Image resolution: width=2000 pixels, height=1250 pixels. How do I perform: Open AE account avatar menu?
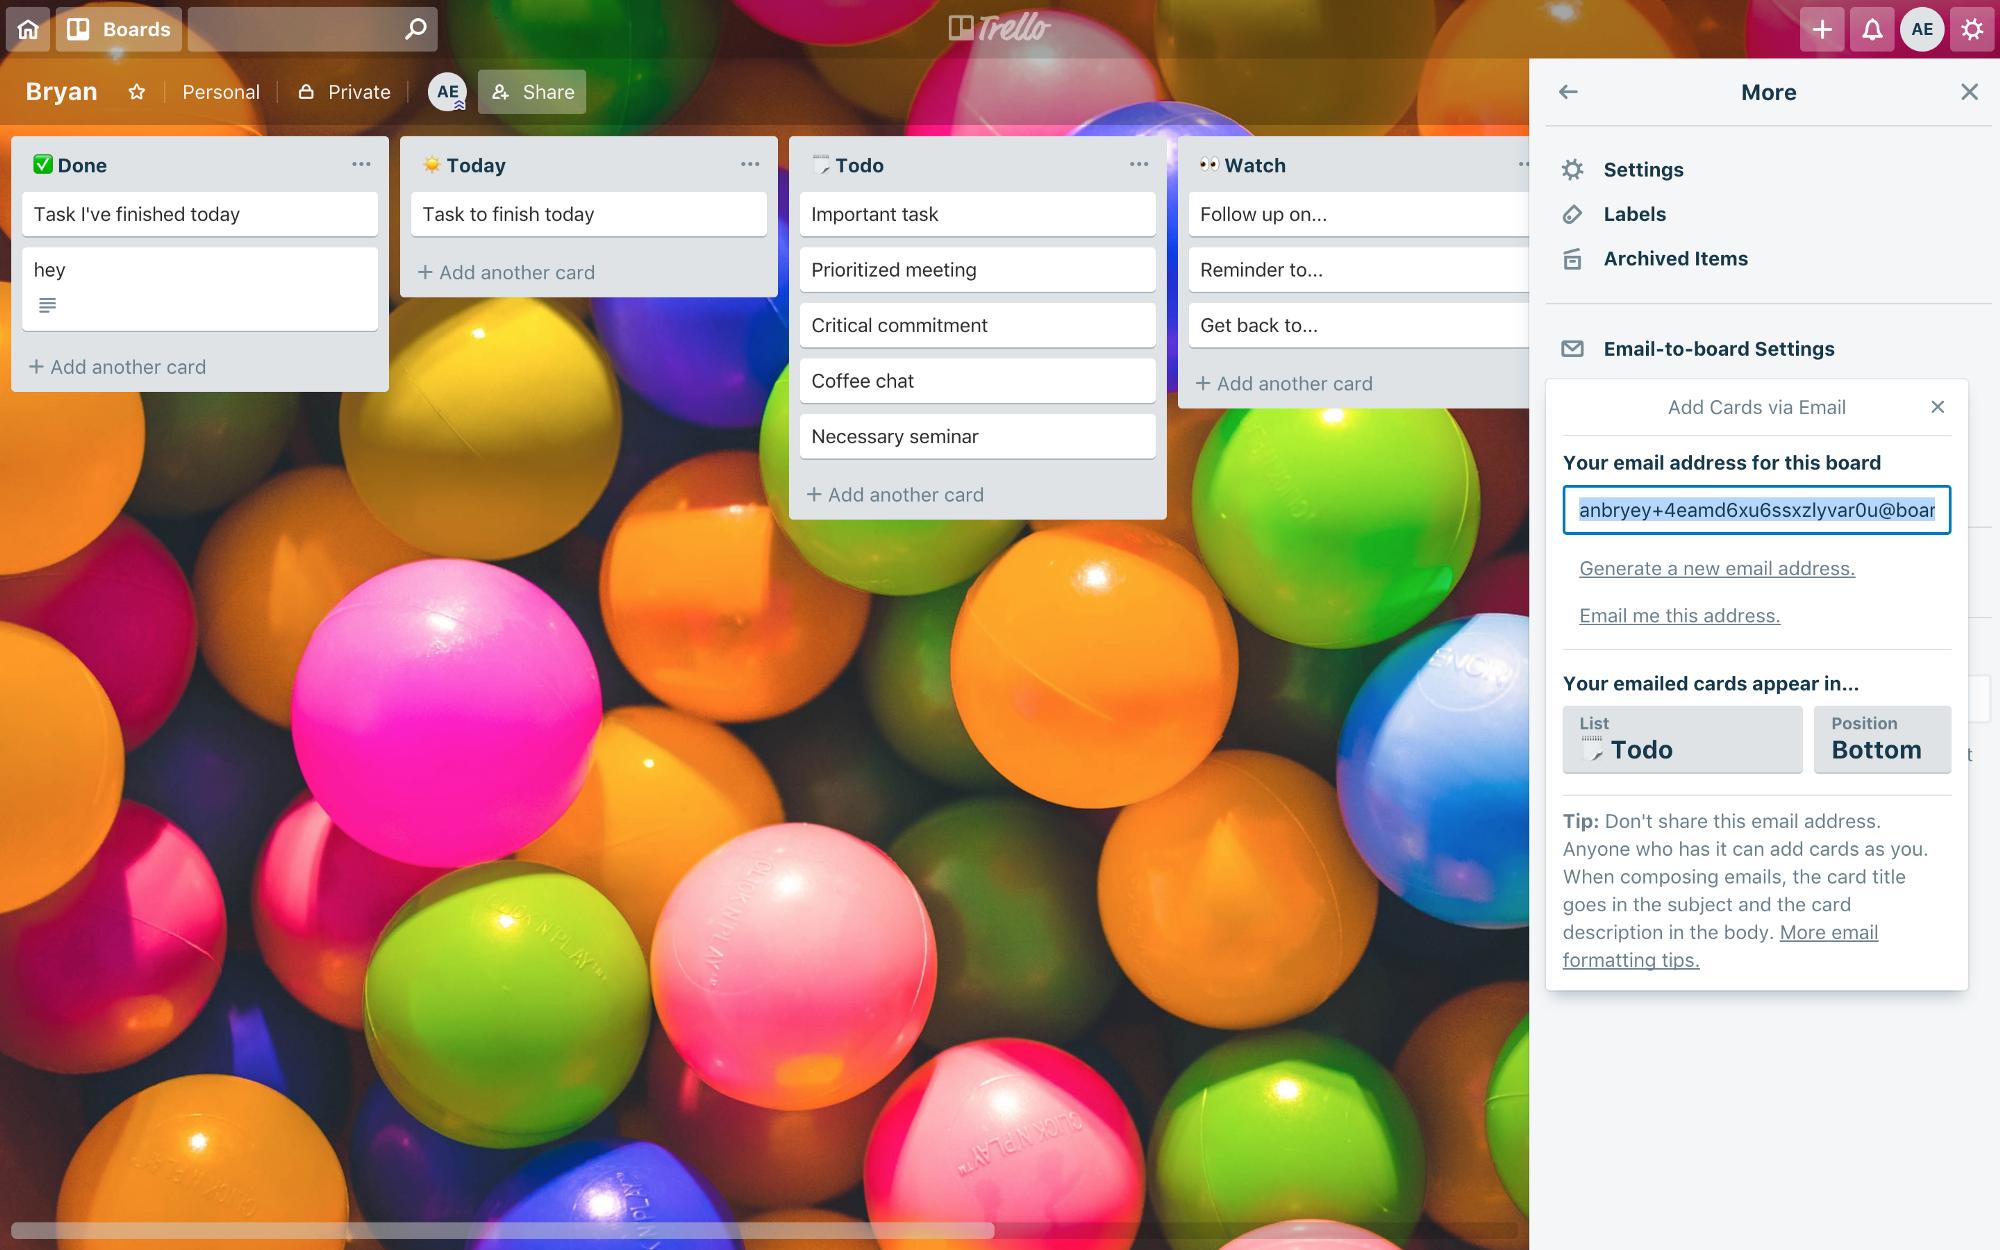(x=1922, y=29)
